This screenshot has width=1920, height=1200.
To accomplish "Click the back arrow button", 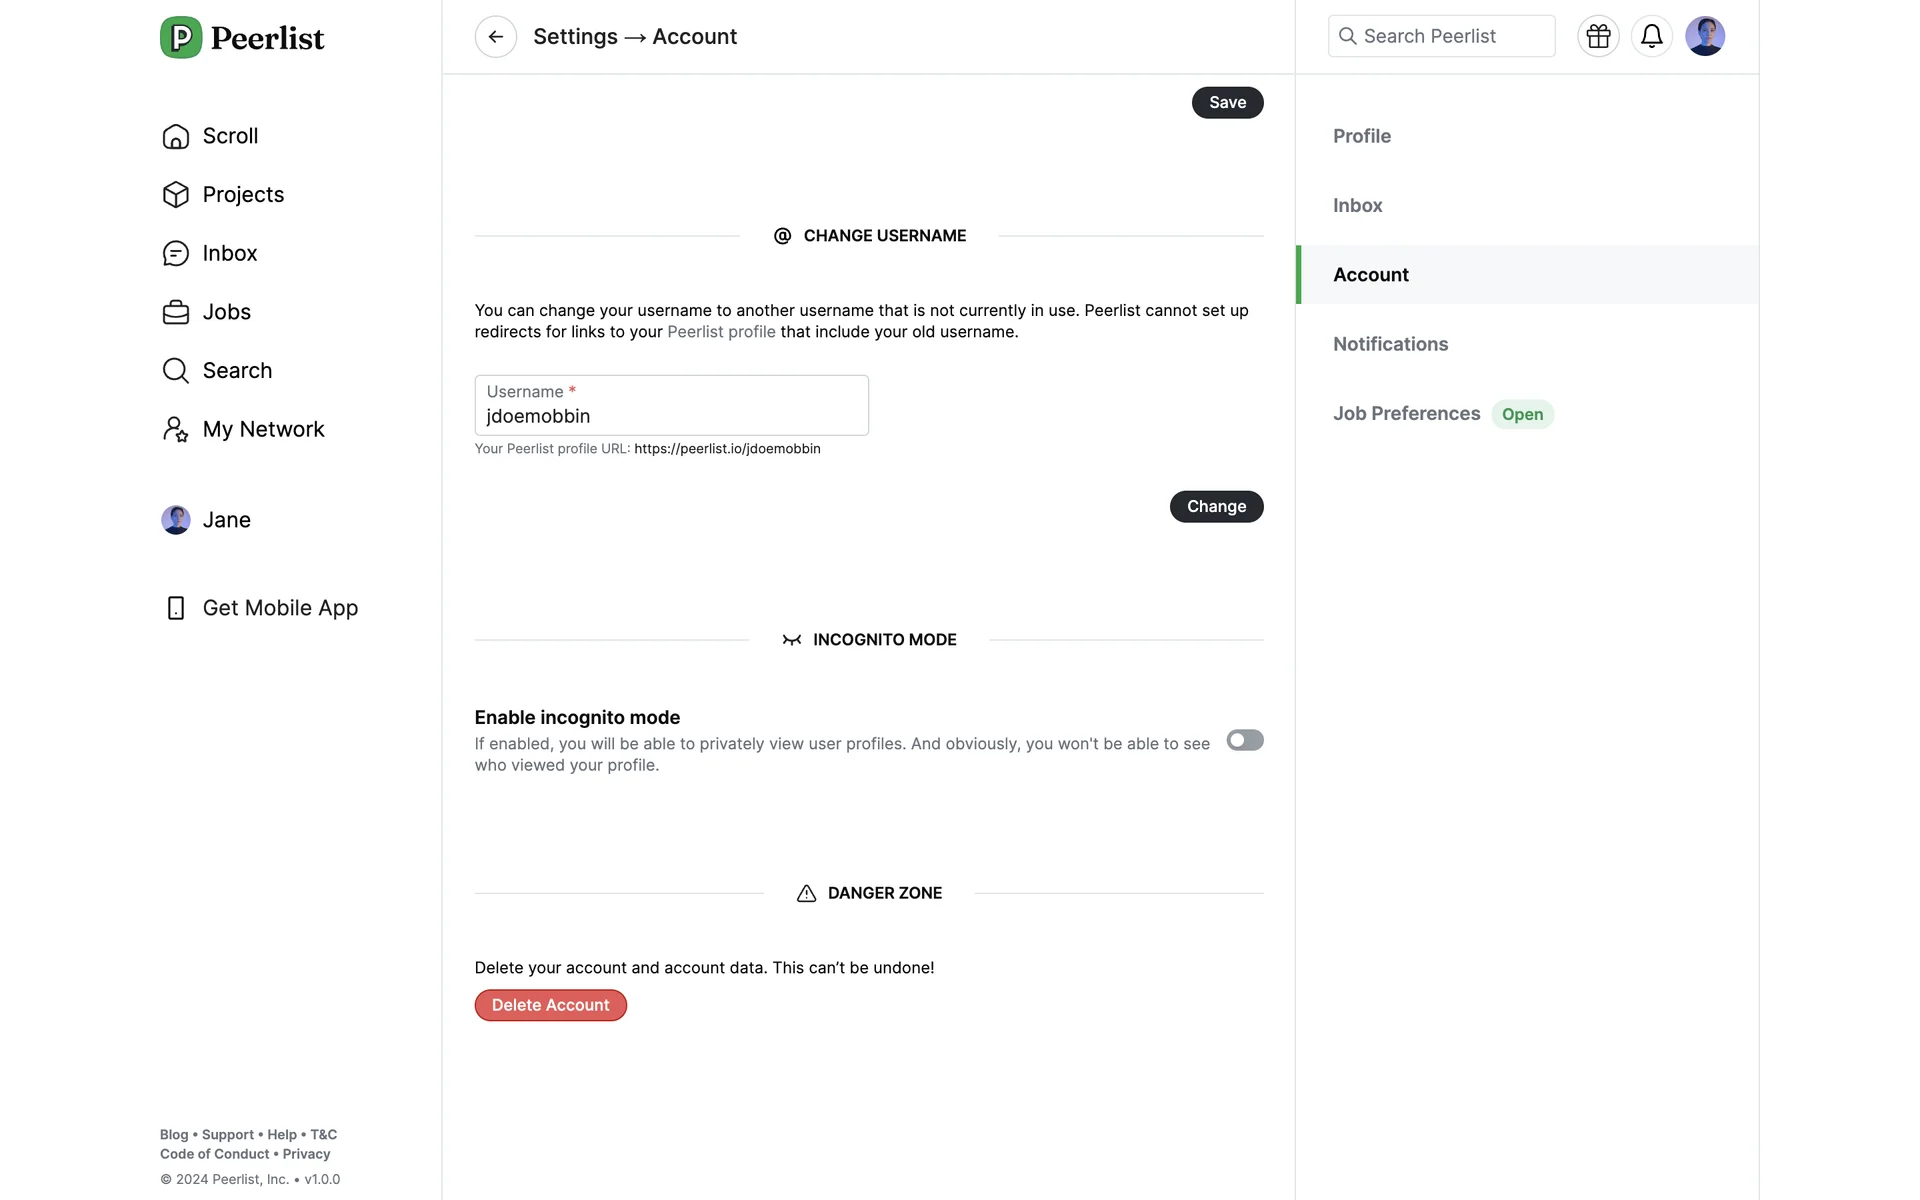I will pyautogui.click(x=495, y=37).
